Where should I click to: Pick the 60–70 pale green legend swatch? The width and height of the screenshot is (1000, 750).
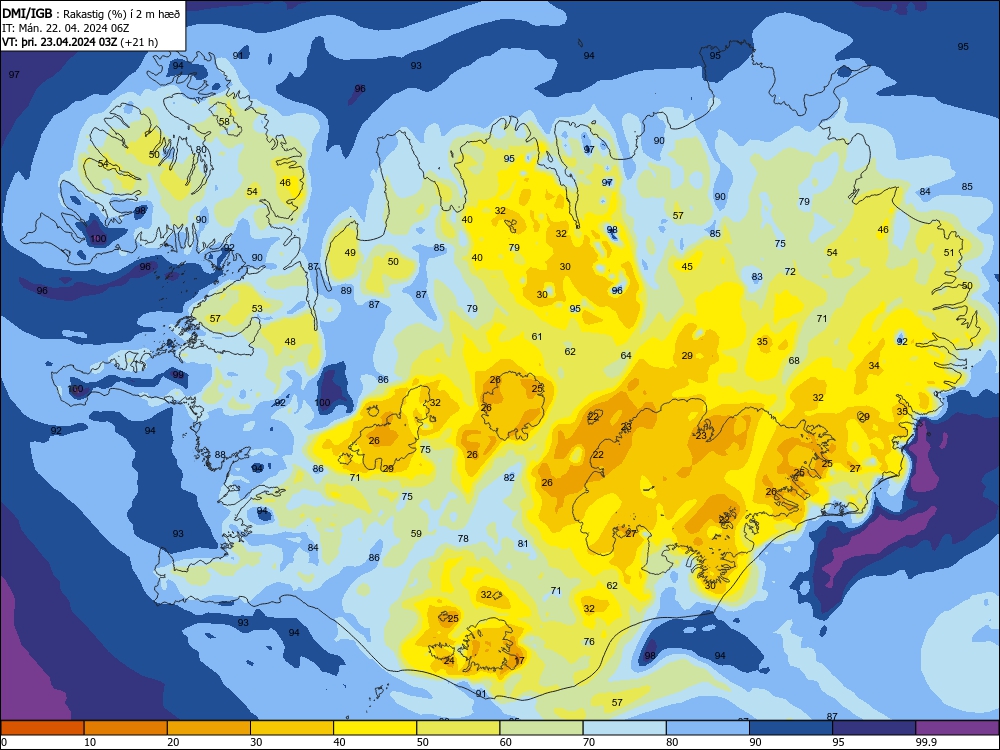541,728
